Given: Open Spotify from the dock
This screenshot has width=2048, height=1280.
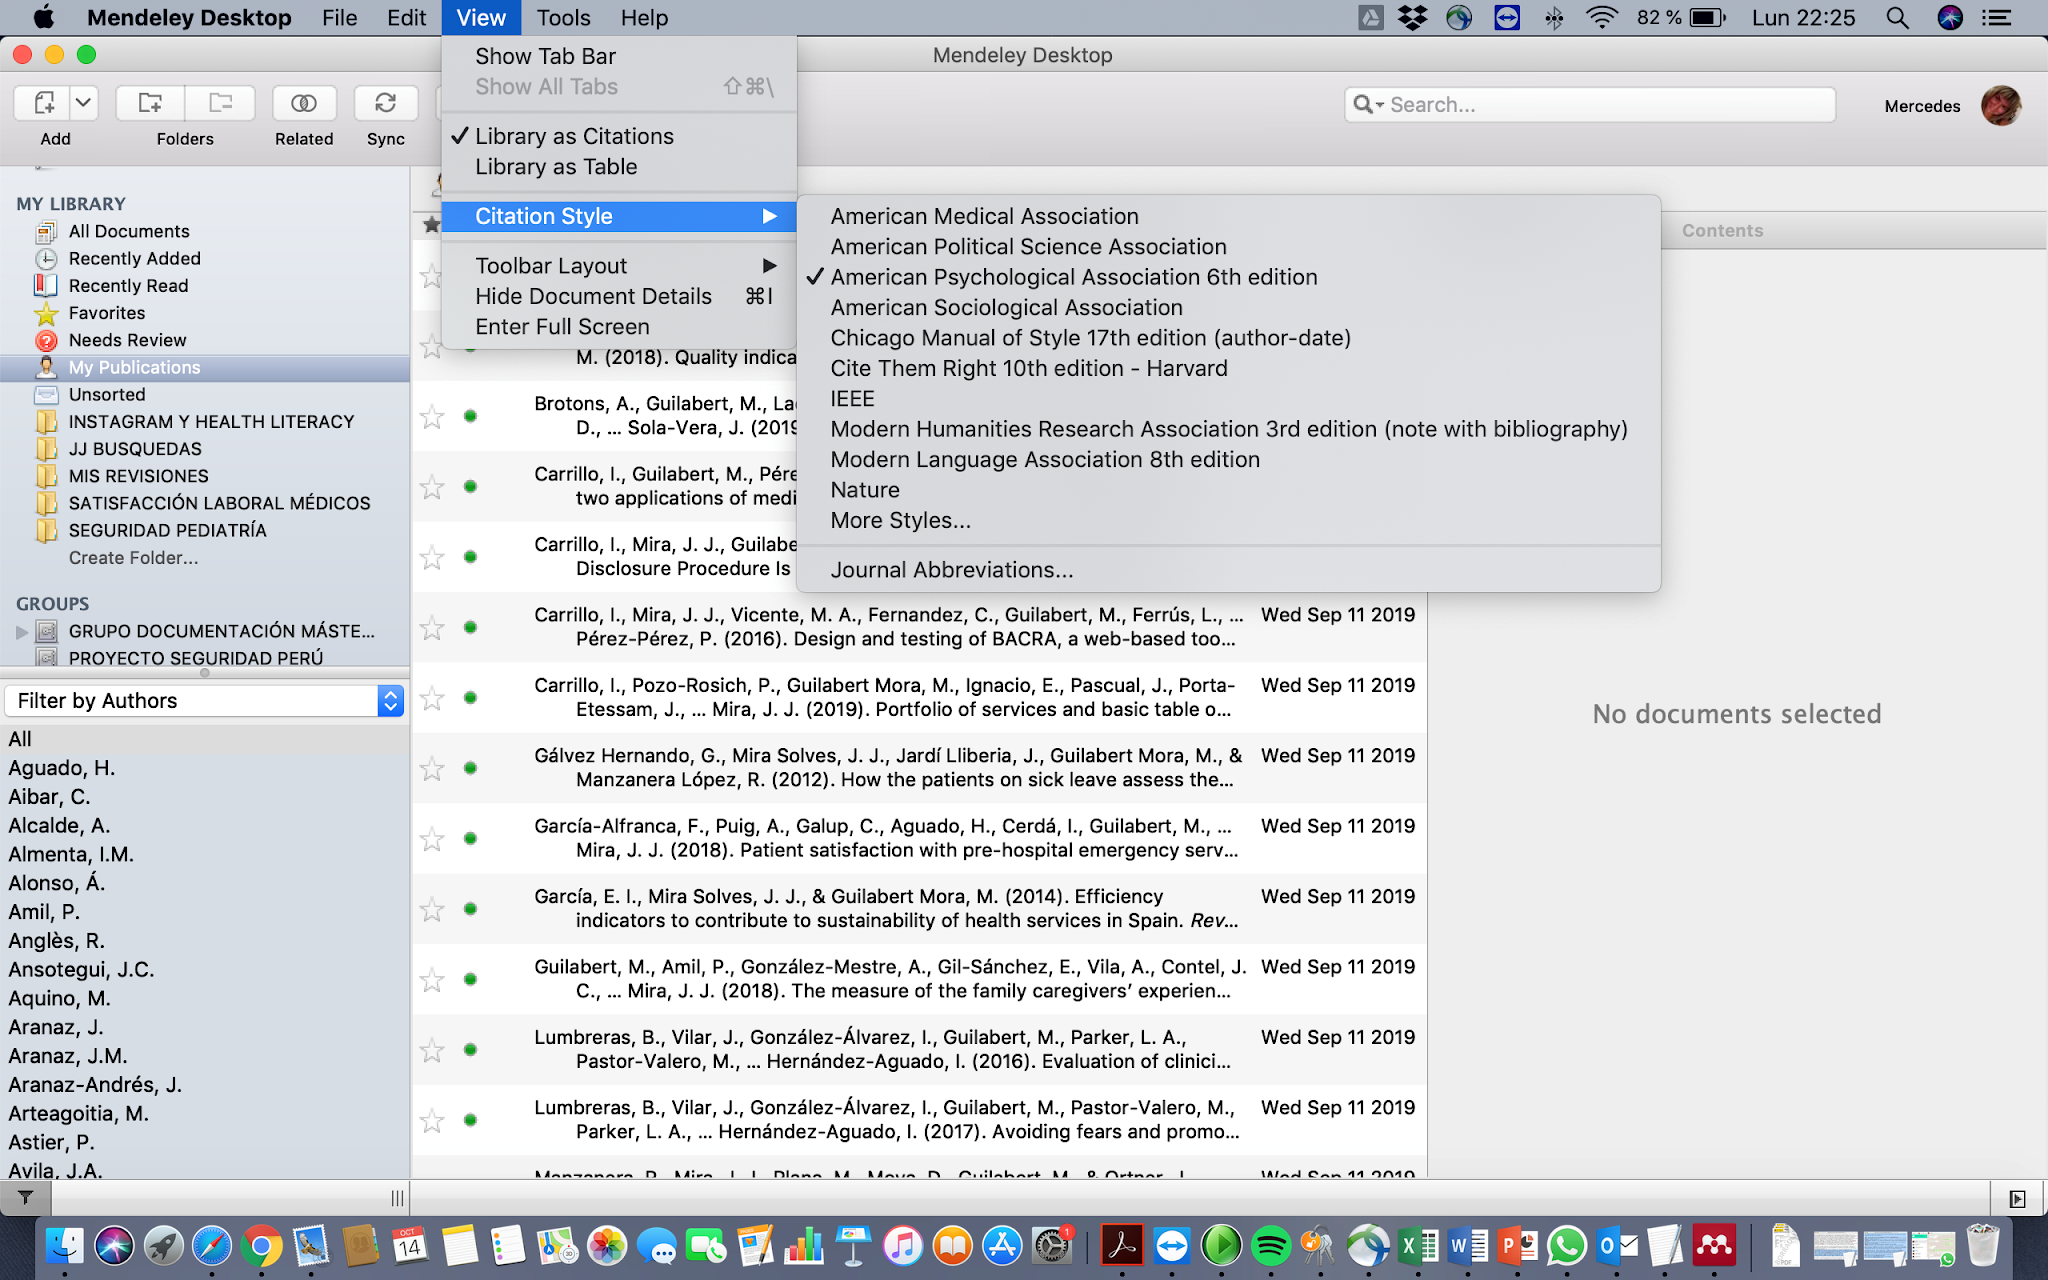Looking at the screenshot, I should pyautogui.click(x=1270, y=1246).
